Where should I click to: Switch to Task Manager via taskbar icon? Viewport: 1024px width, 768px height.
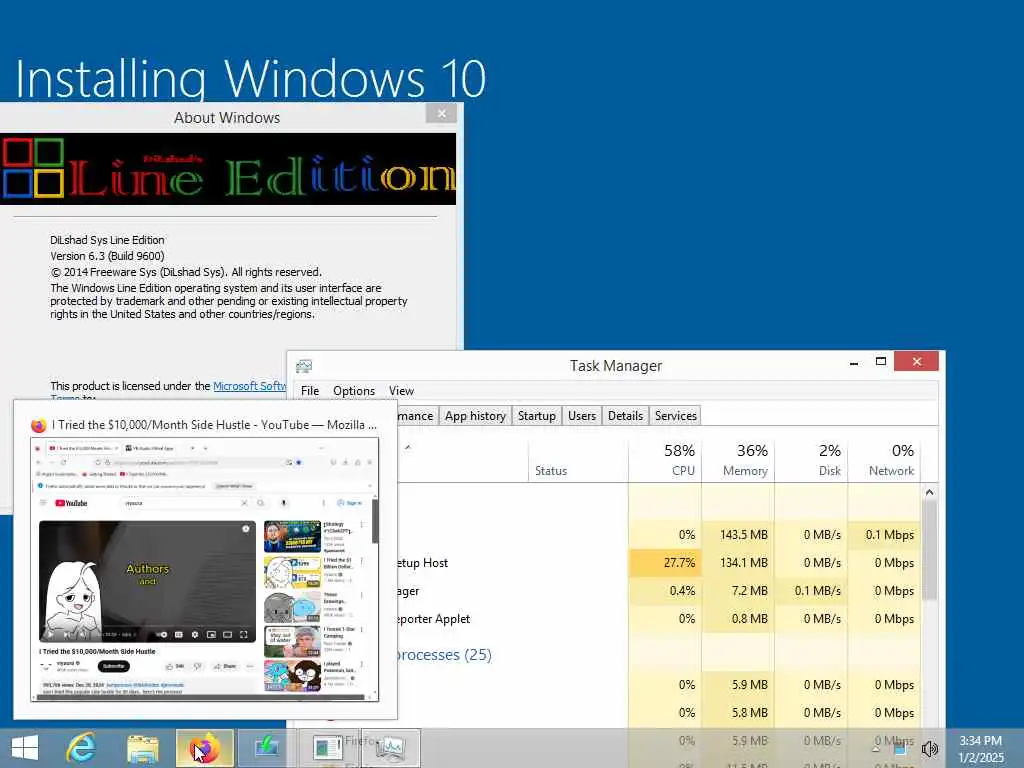click(x=391, y=748)
